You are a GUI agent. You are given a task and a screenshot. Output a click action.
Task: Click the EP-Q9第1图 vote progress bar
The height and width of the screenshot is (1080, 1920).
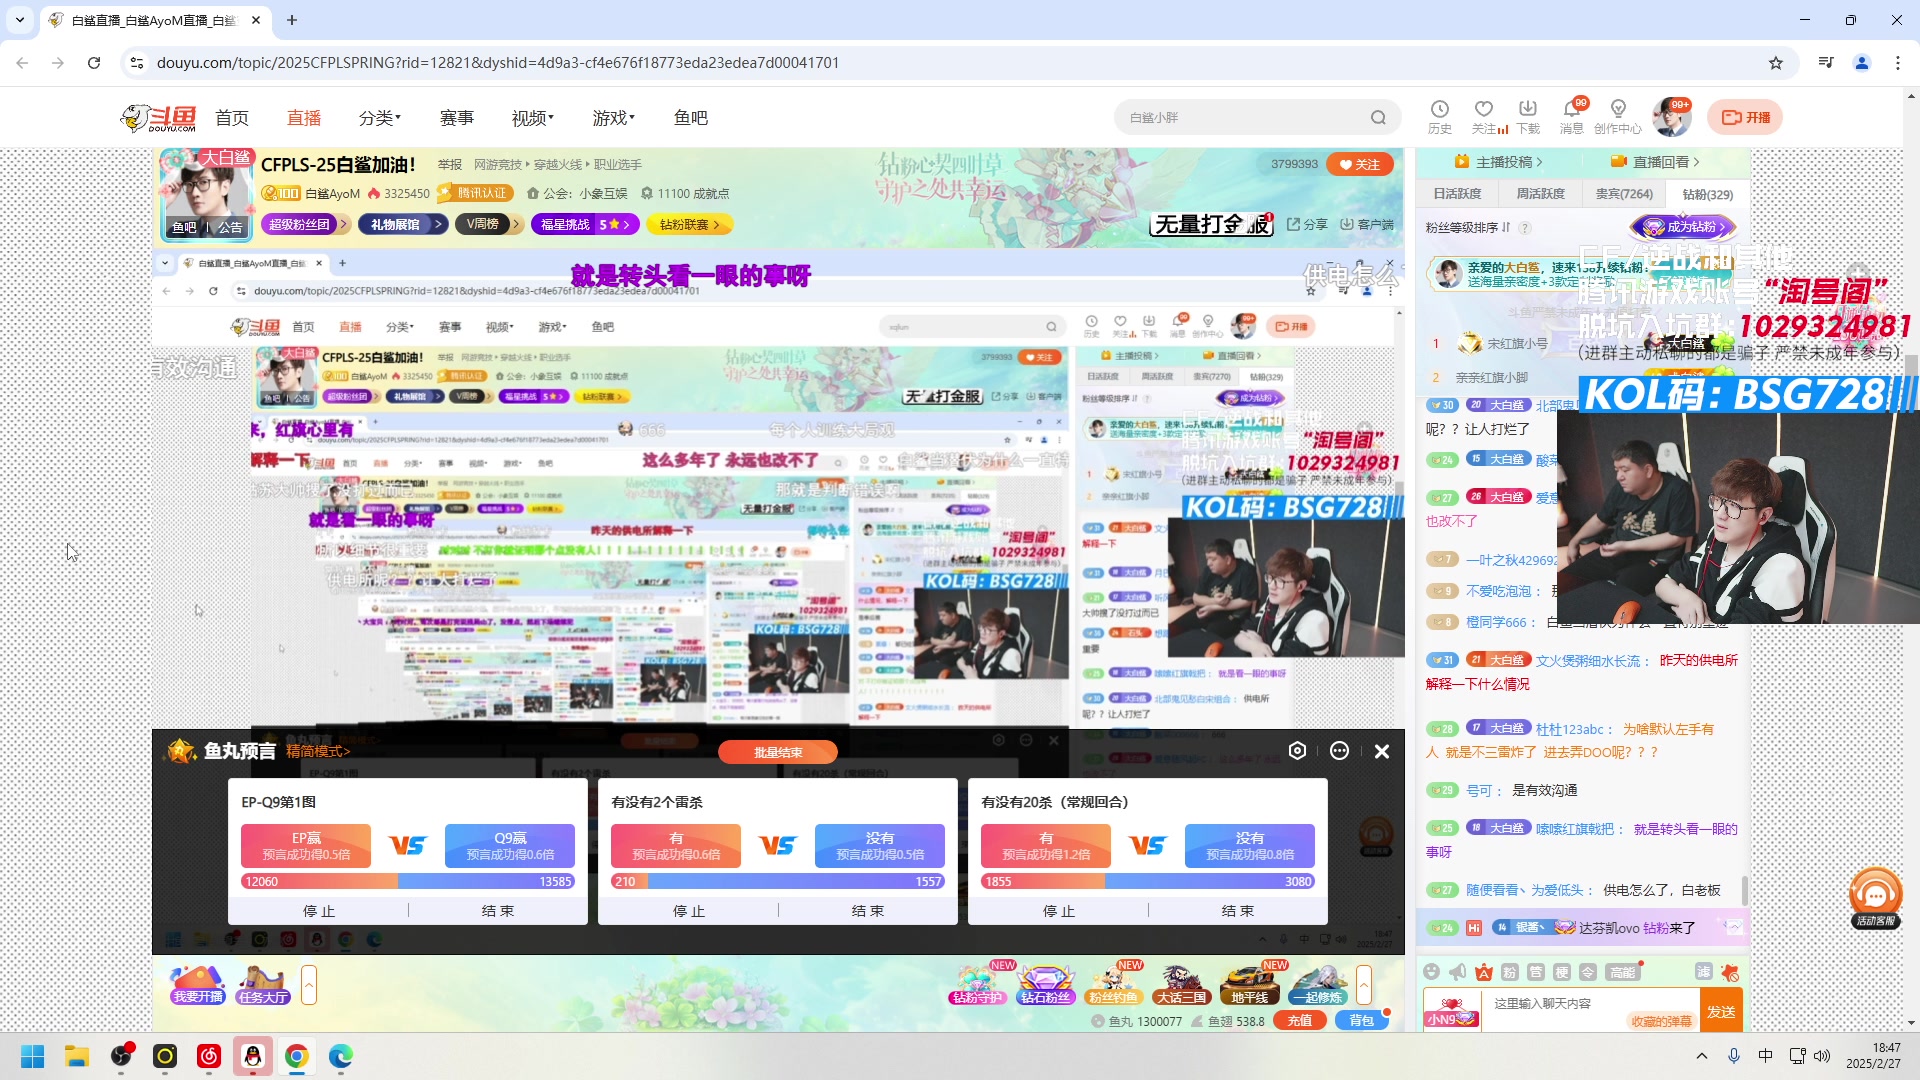[x=408, y=881]
